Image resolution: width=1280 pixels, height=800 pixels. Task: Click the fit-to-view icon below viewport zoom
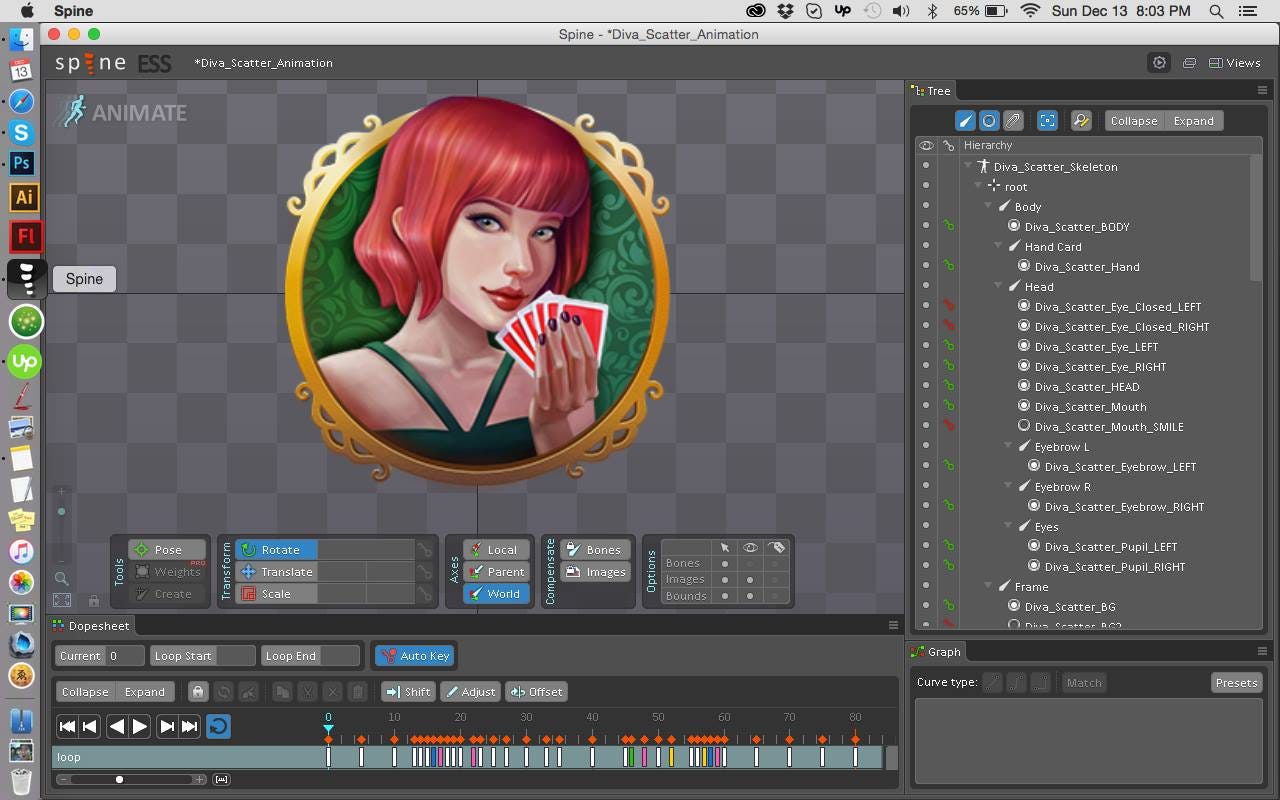[62, 600]
